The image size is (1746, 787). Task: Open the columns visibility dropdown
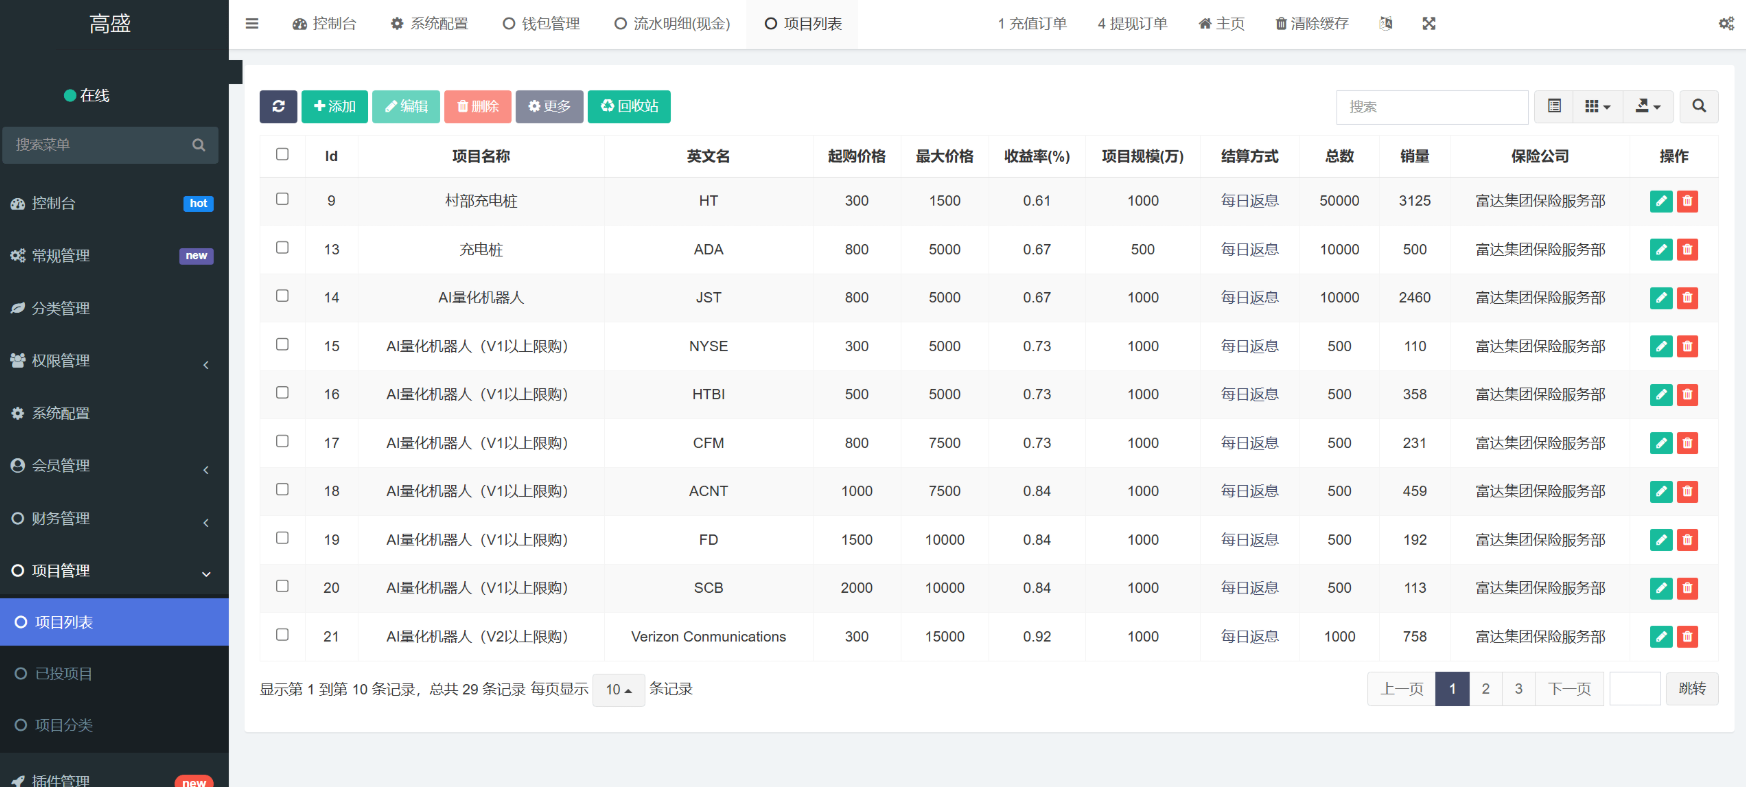[1597, 106]
